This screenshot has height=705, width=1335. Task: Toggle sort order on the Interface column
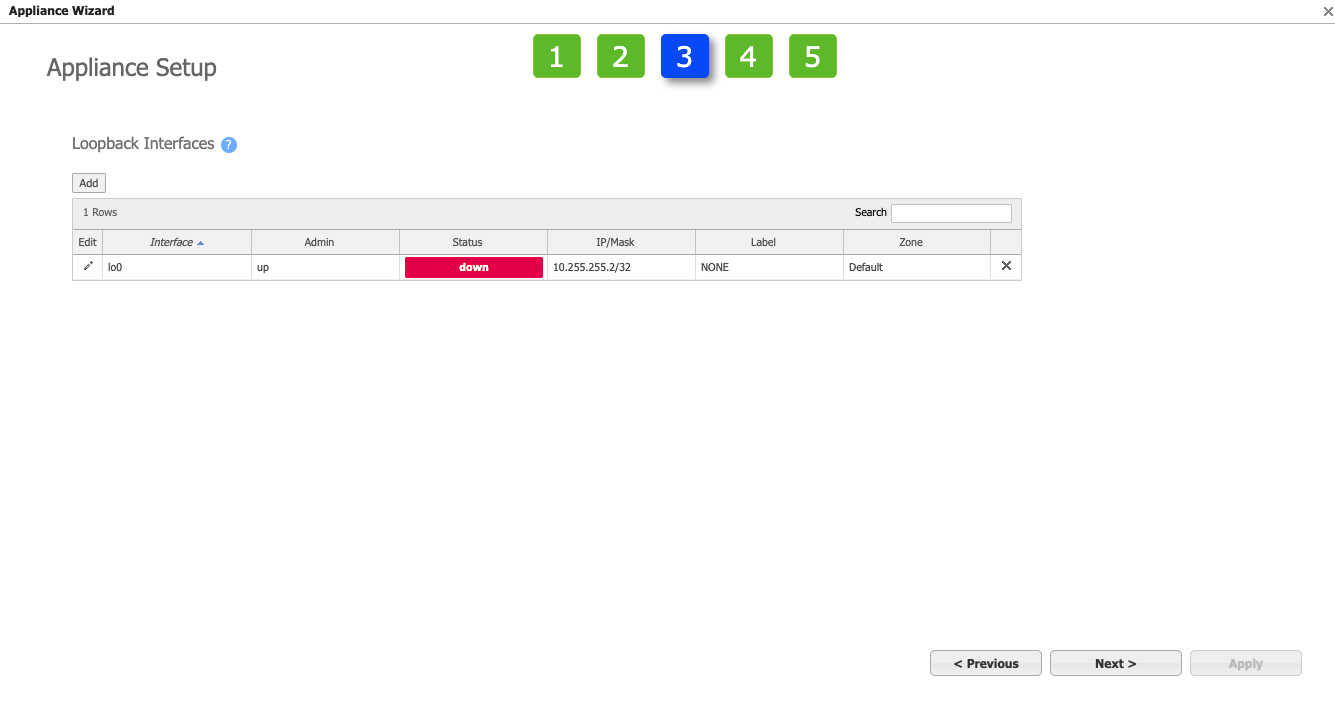coord(173,241)
